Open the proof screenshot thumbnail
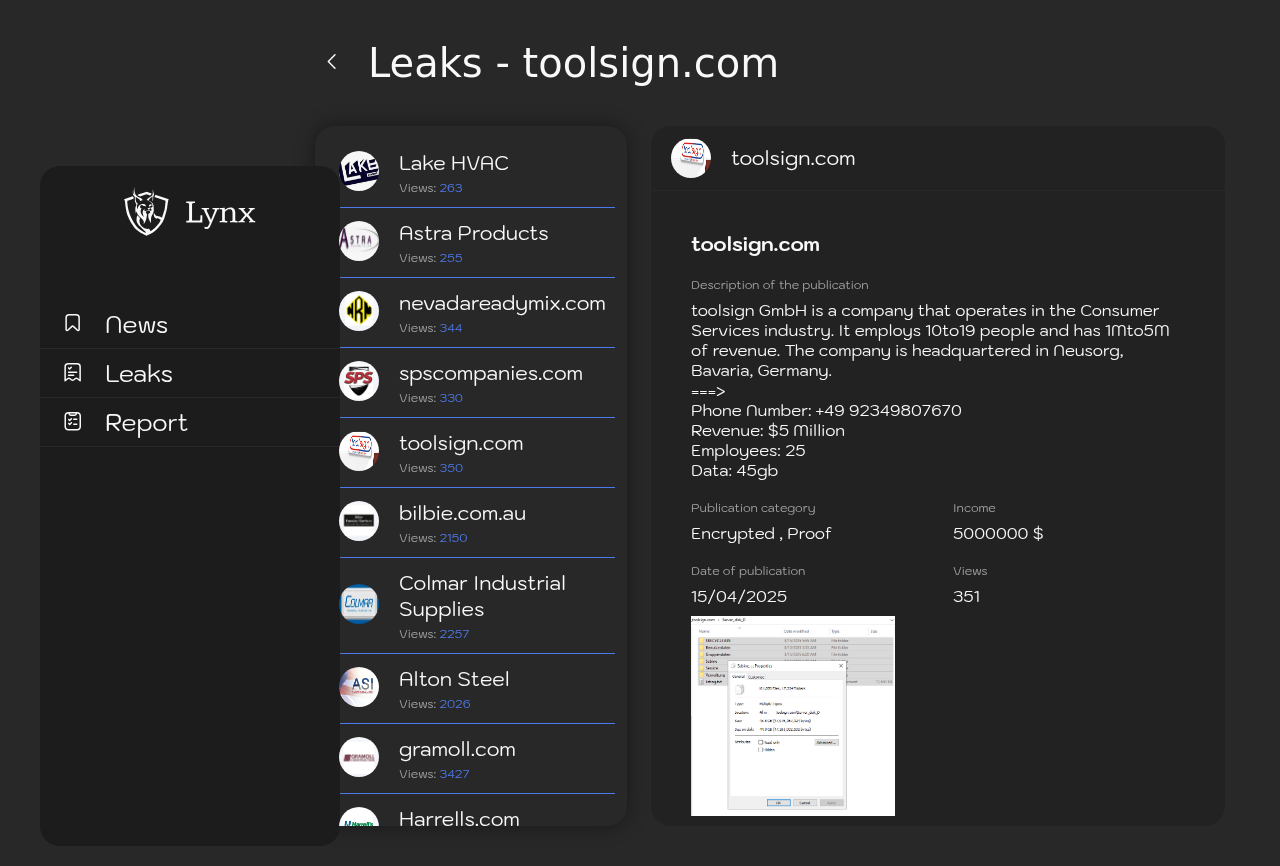The image size is (1280, 866). [x=793, y=716]
